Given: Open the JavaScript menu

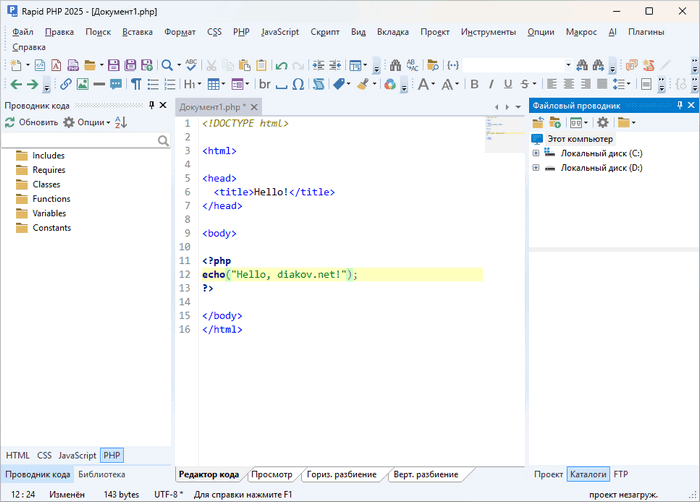Looking at the screenshot, I should tap(280, 32).
